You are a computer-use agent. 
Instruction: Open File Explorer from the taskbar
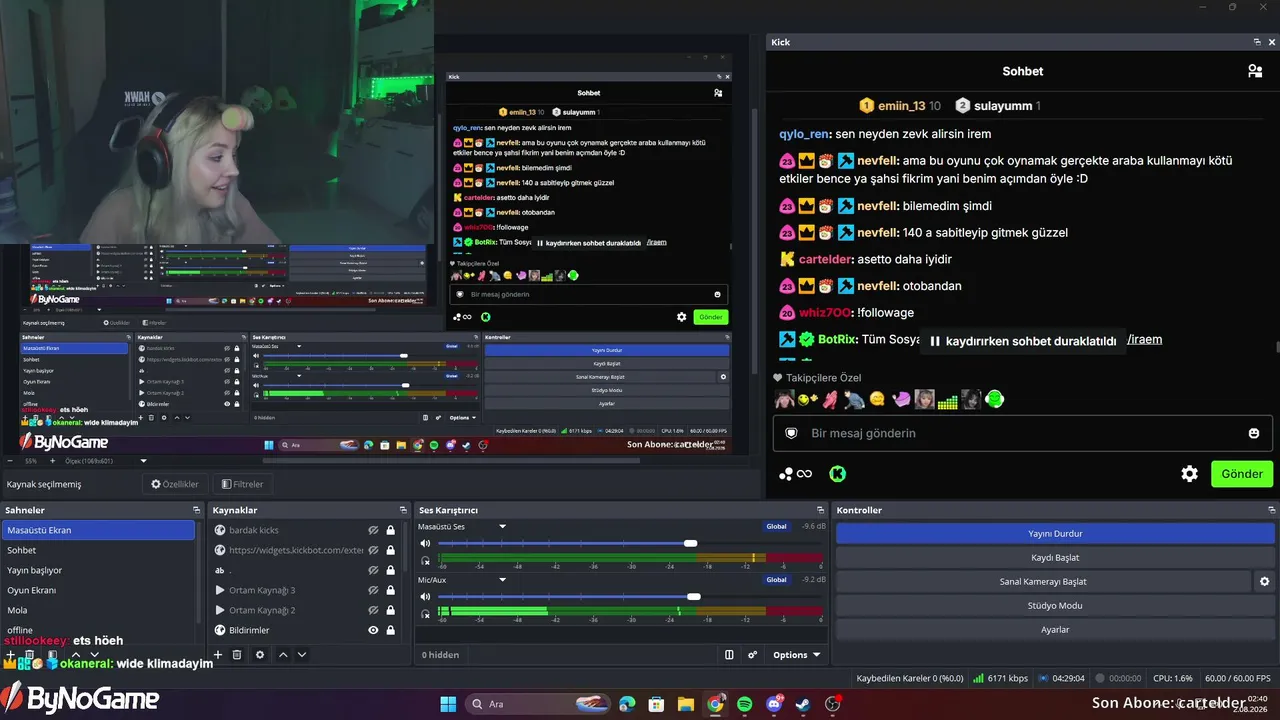coord(686,704)
